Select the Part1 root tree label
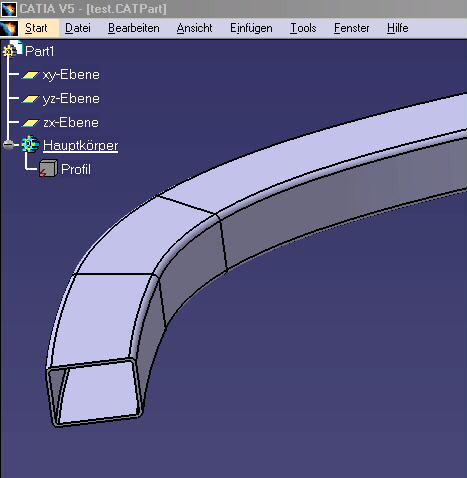Viewport: 467px width, 478px height. click(39, 51)
